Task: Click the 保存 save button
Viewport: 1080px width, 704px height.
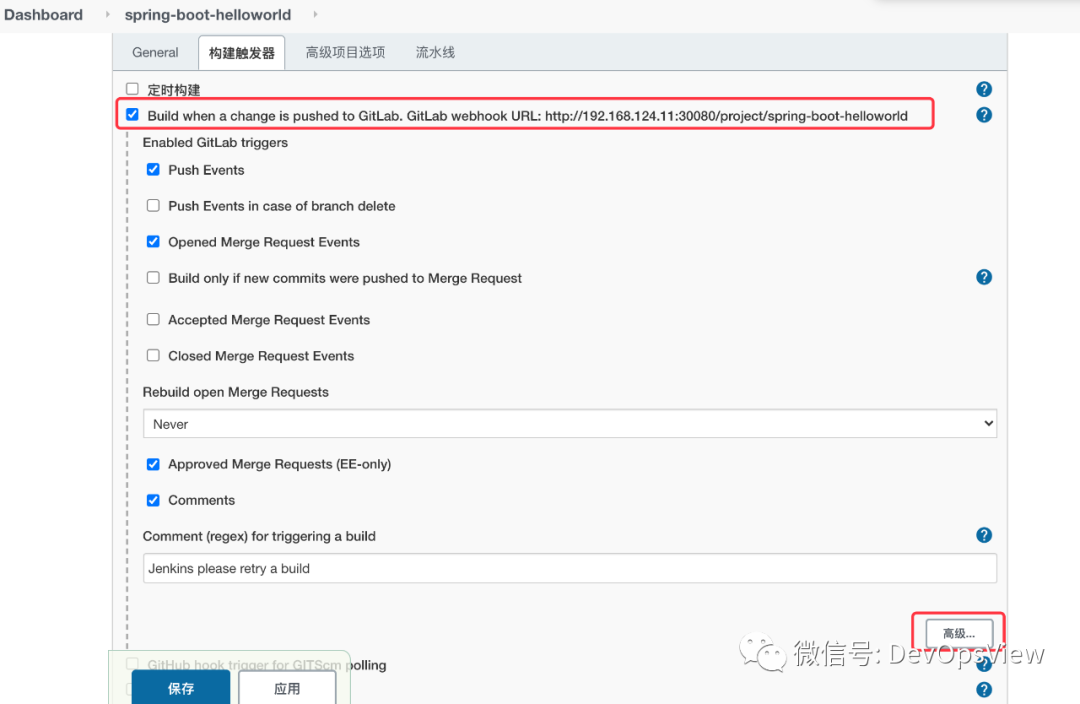Action: click(x=180, y=688)
